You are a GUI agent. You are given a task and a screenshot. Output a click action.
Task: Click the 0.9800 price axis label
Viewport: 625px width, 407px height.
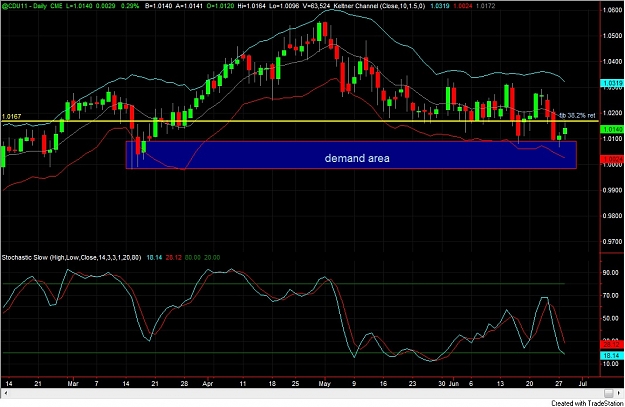[x=612, y=216]
